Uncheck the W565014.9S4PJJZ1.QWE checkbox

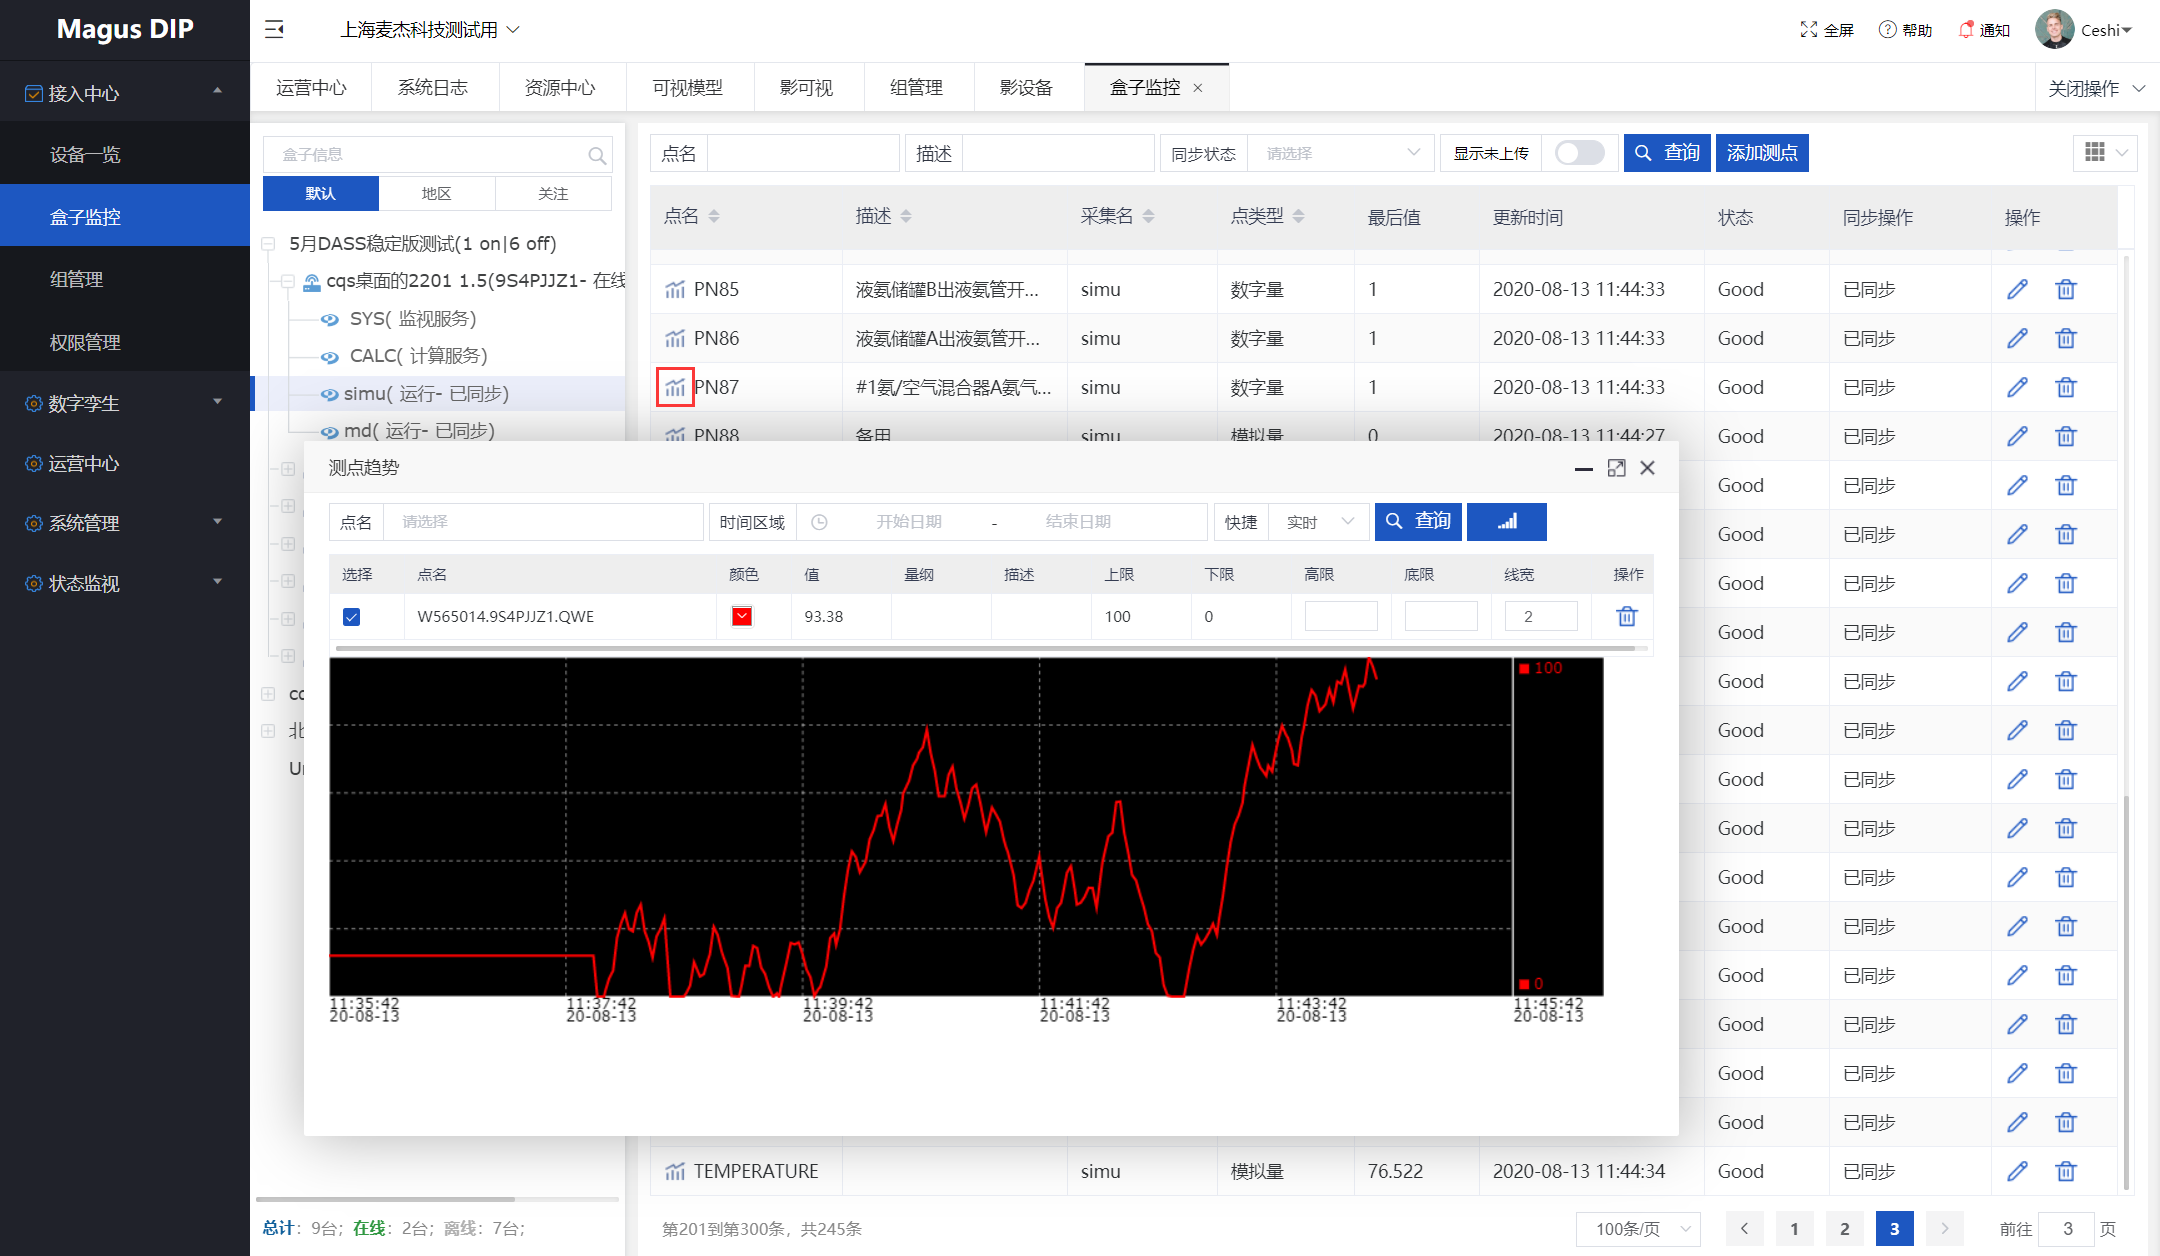[x=351, y=617]
